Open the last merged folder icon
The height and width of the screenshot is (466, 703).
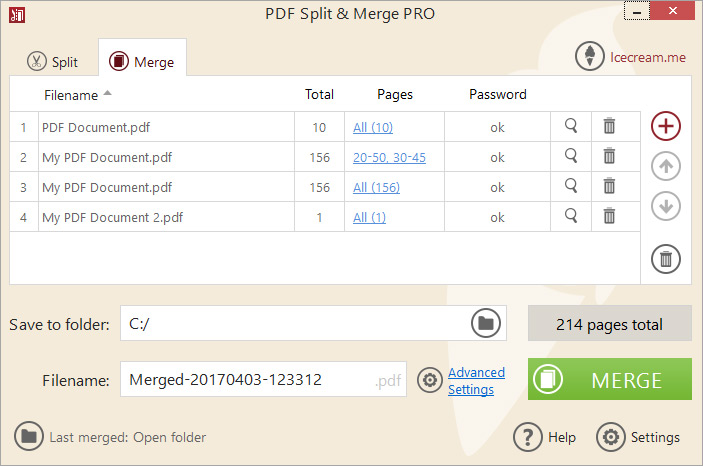coord(29,437)
